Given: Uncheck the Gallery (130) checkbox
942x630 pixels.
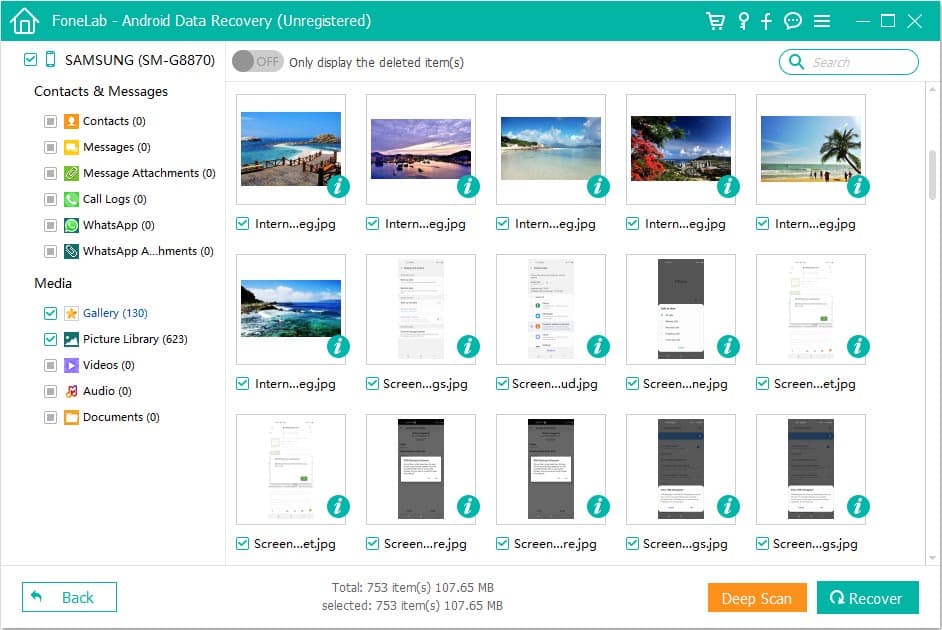Looking at the screenshot, I should 49,312.
